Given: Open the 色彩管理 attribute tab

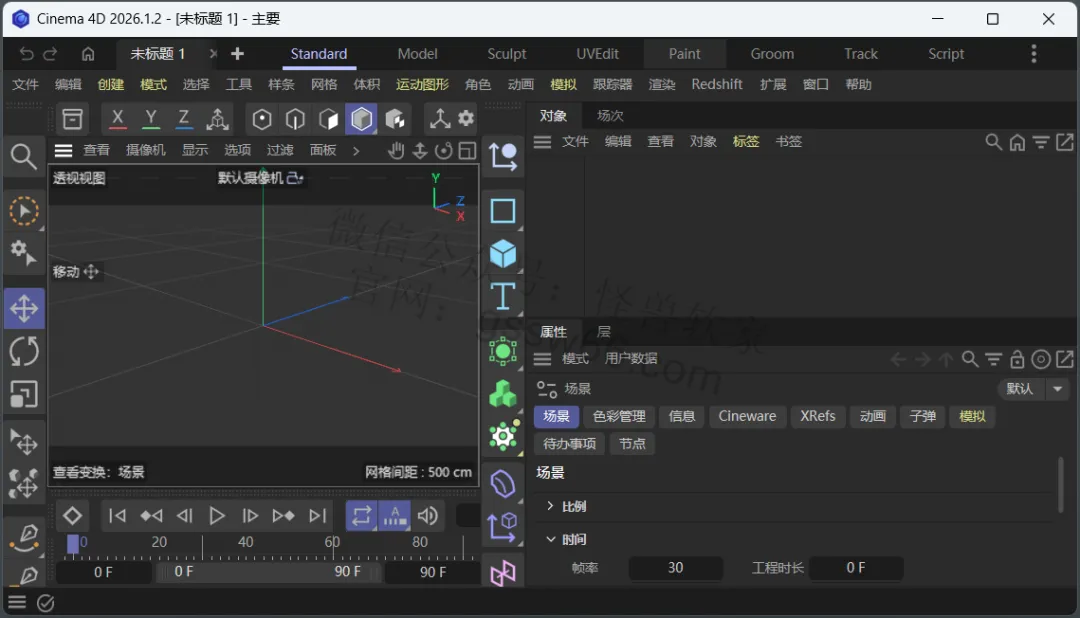Looking at the screenshot, I should (619, 416).
